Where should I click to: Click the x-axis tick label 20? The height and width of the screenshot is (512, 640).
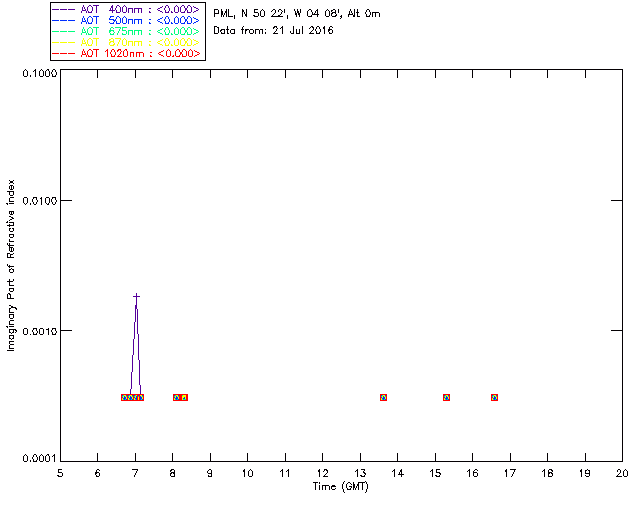pos(622,473)
